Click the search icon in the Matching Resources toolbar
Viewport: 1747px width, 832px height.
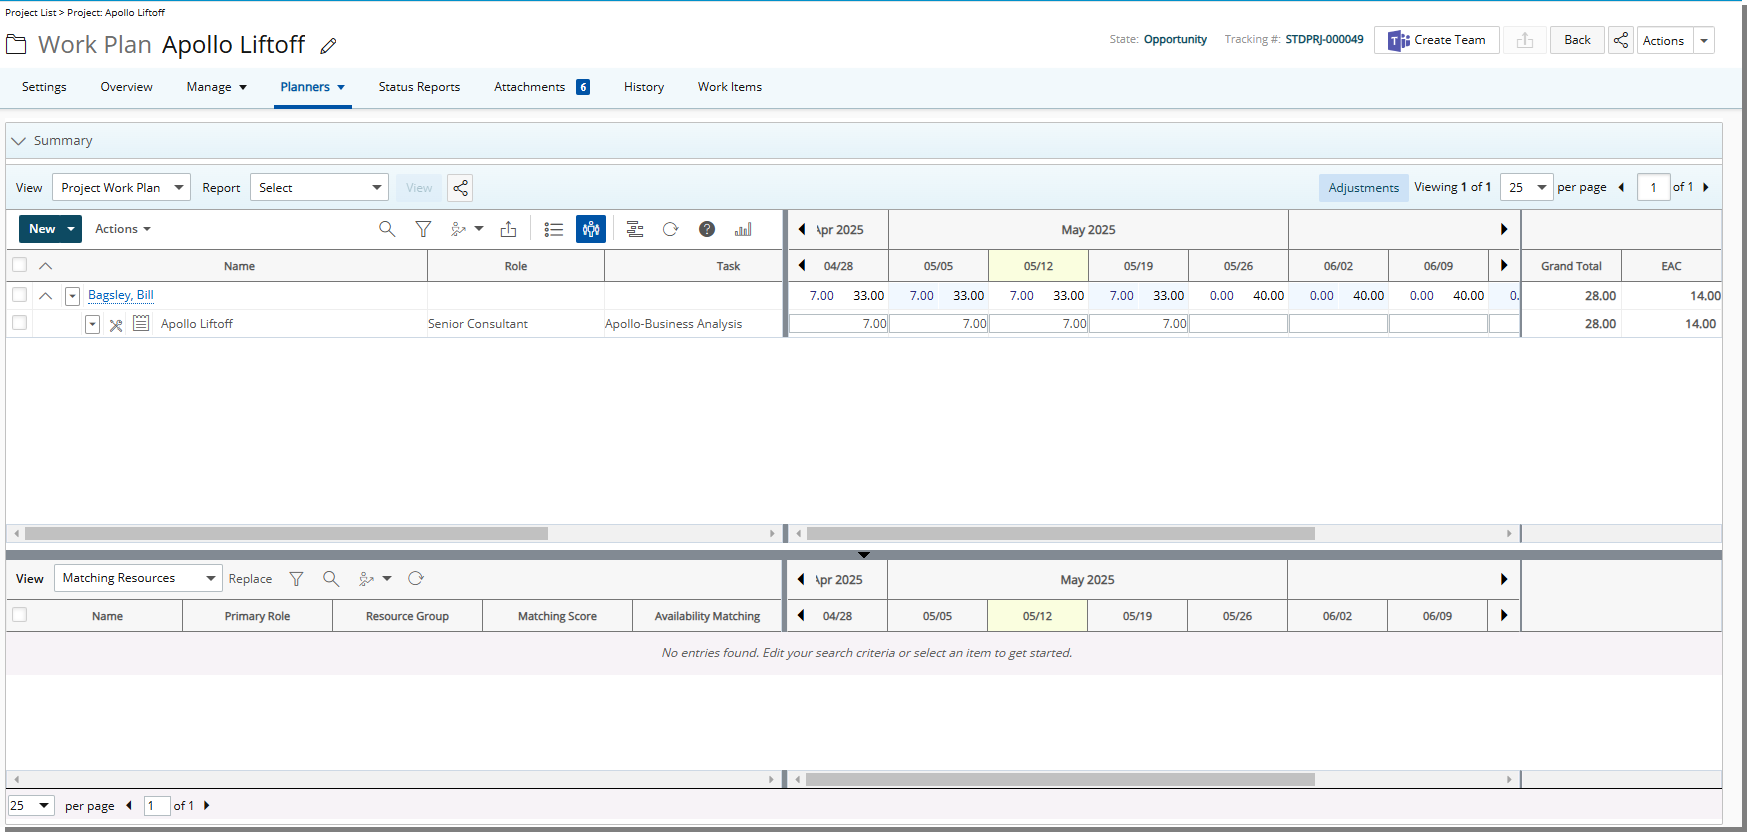point(331,579)
